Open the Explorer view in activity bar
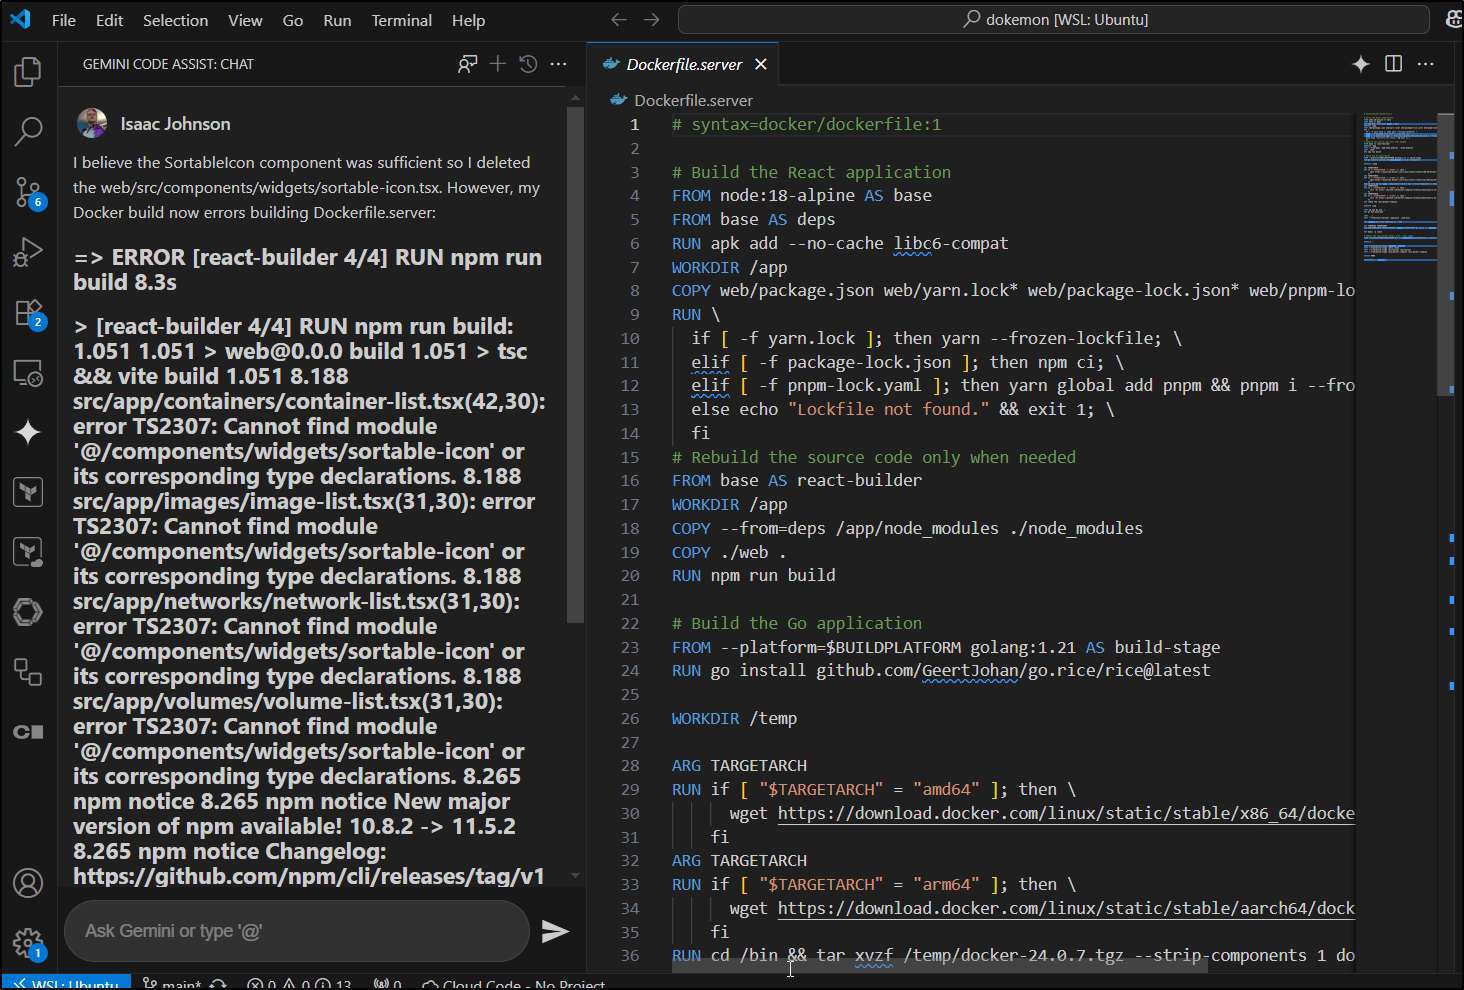Viewport: 1464px width, 990px height. click(x=28, y=71)
